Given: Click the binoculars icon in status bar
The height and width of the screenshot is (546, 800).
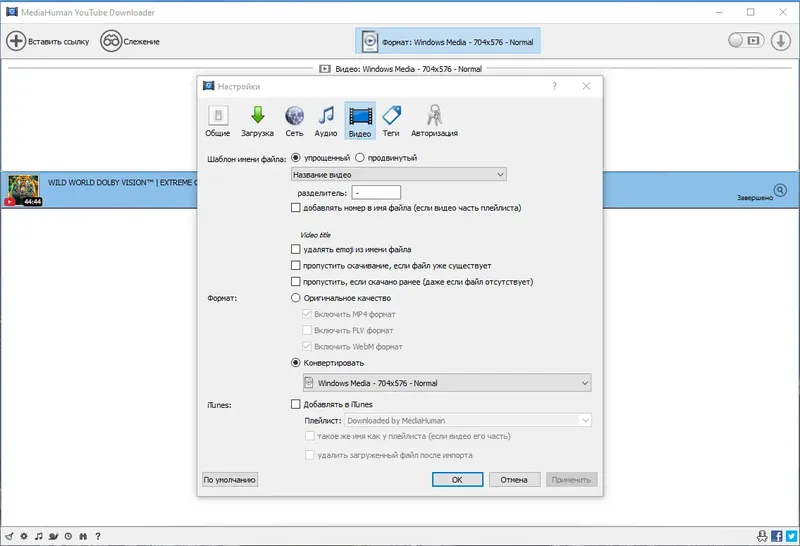Looking at the screenshot, I should pos(83,536).
